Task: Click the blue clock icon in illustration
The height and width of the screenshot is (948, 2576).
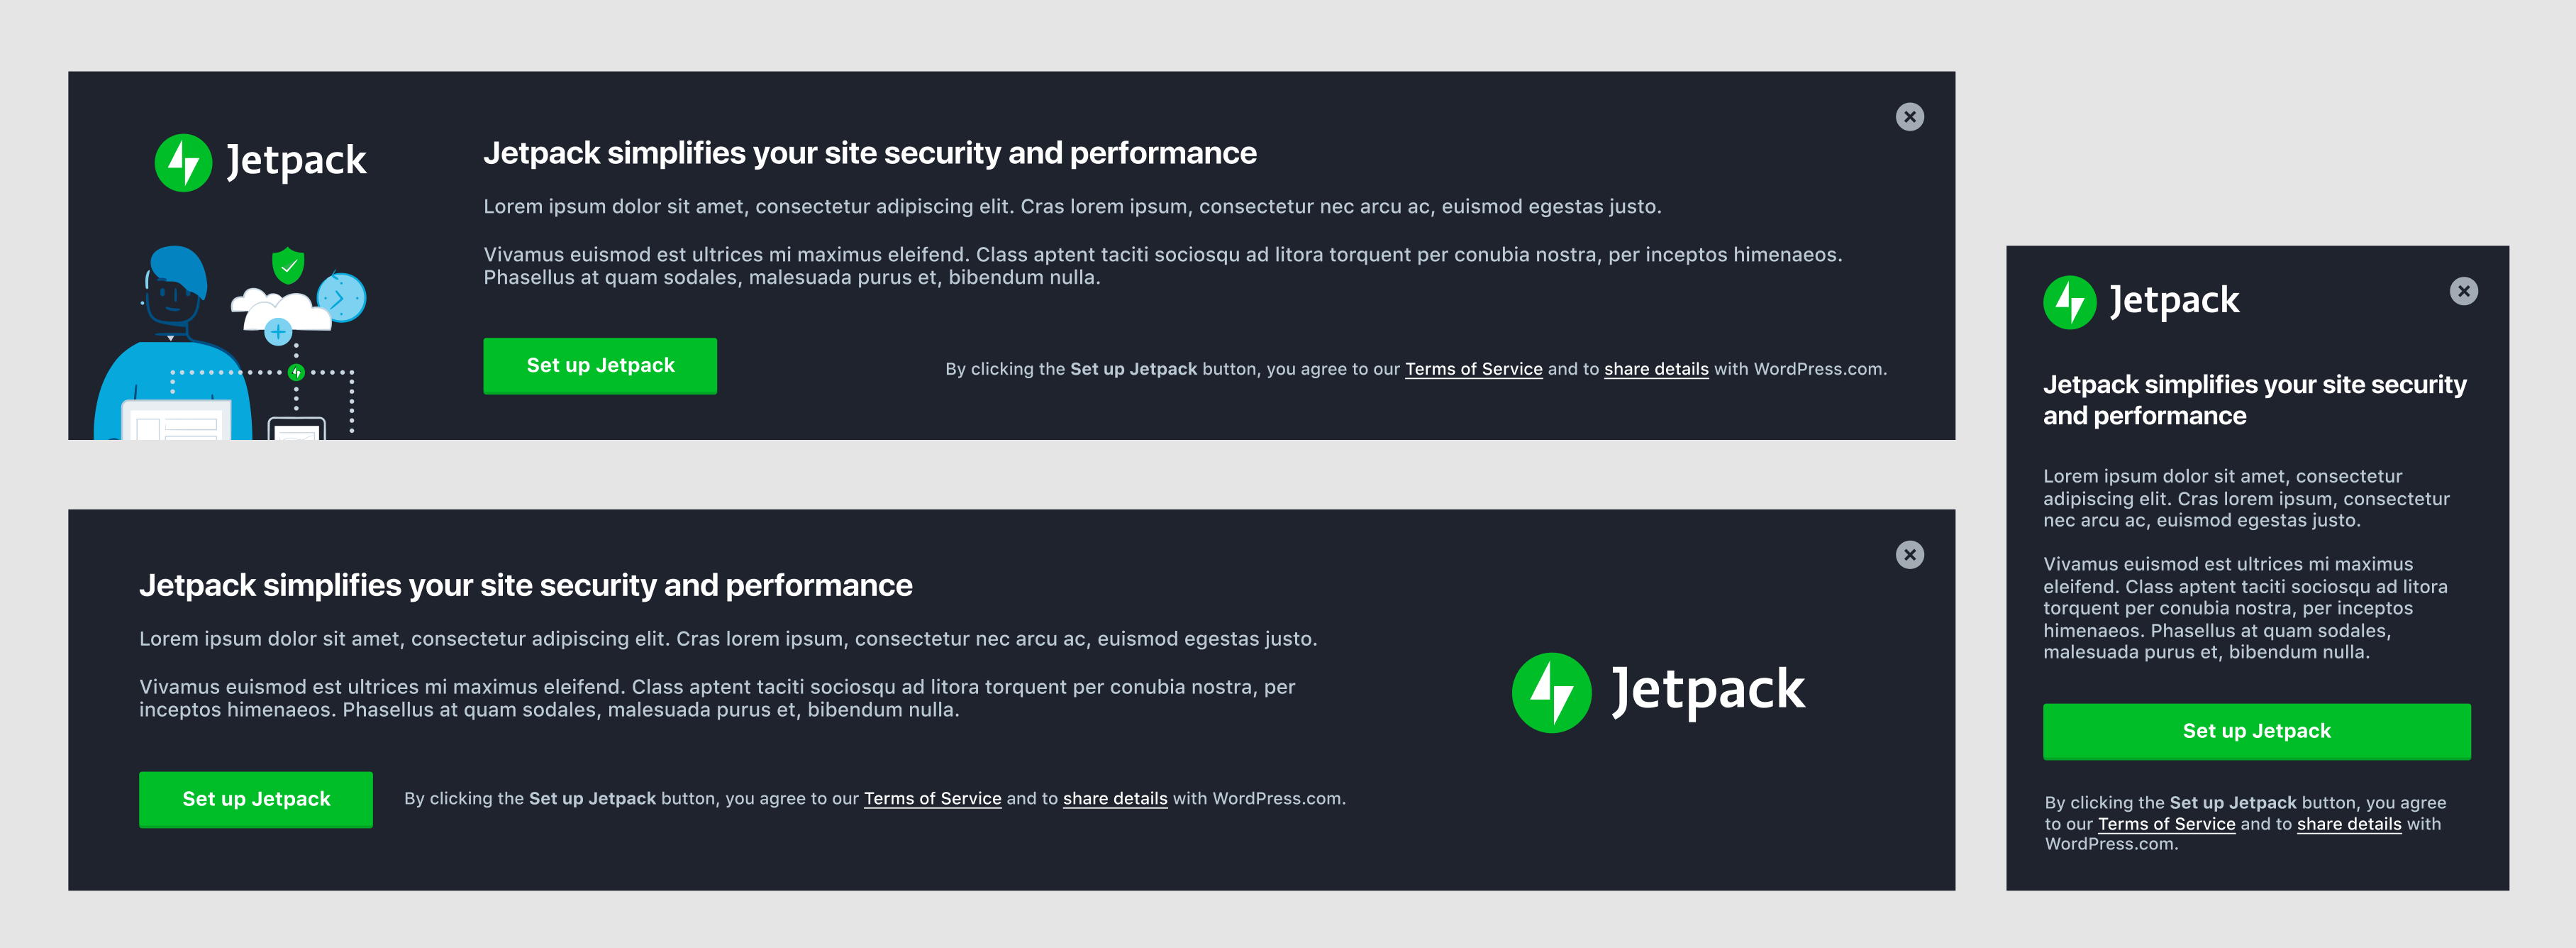Action: [x=342, y=297]
